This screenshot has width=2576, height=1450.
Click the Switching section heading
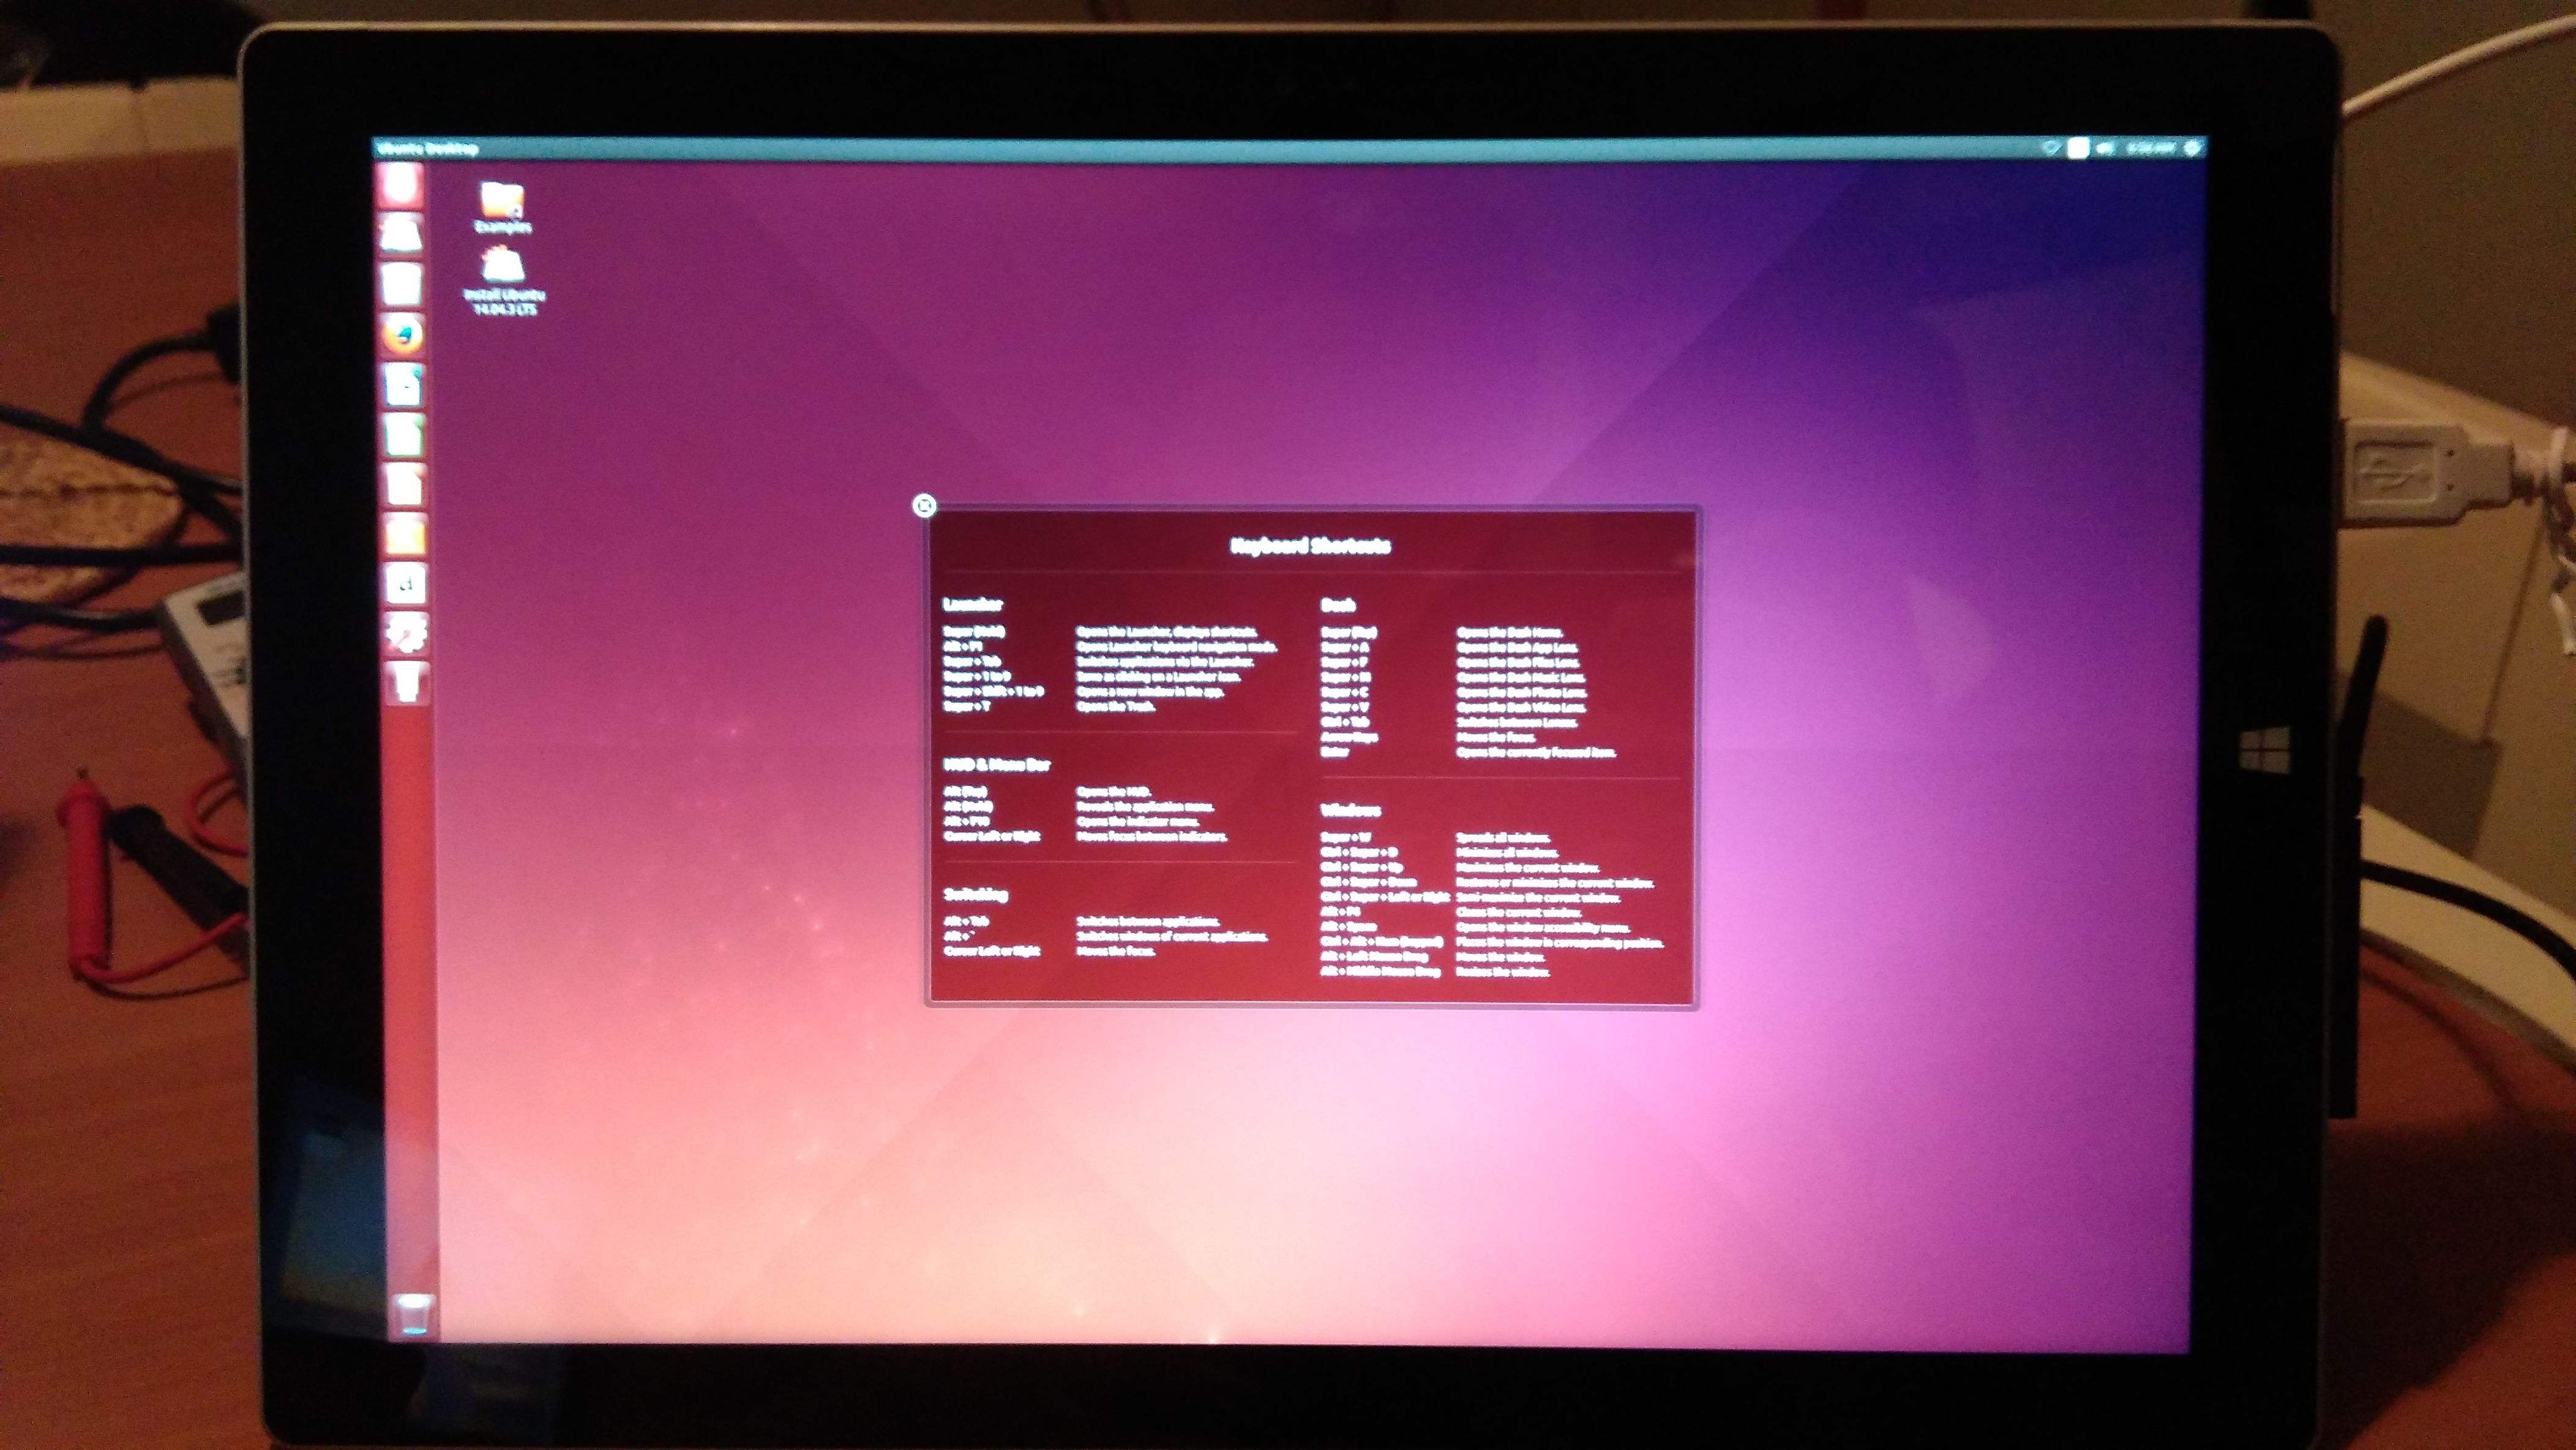[975, 894]
